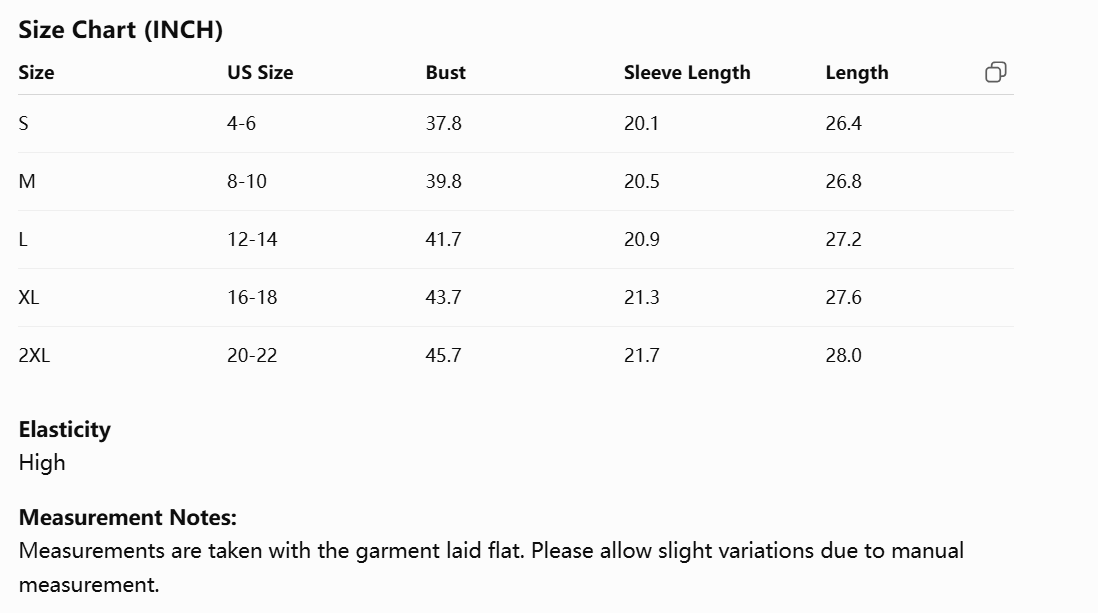The image size is (1098, 613).
Task: Click the Measurement Notes heading
Action: click(x=127, y=518)
